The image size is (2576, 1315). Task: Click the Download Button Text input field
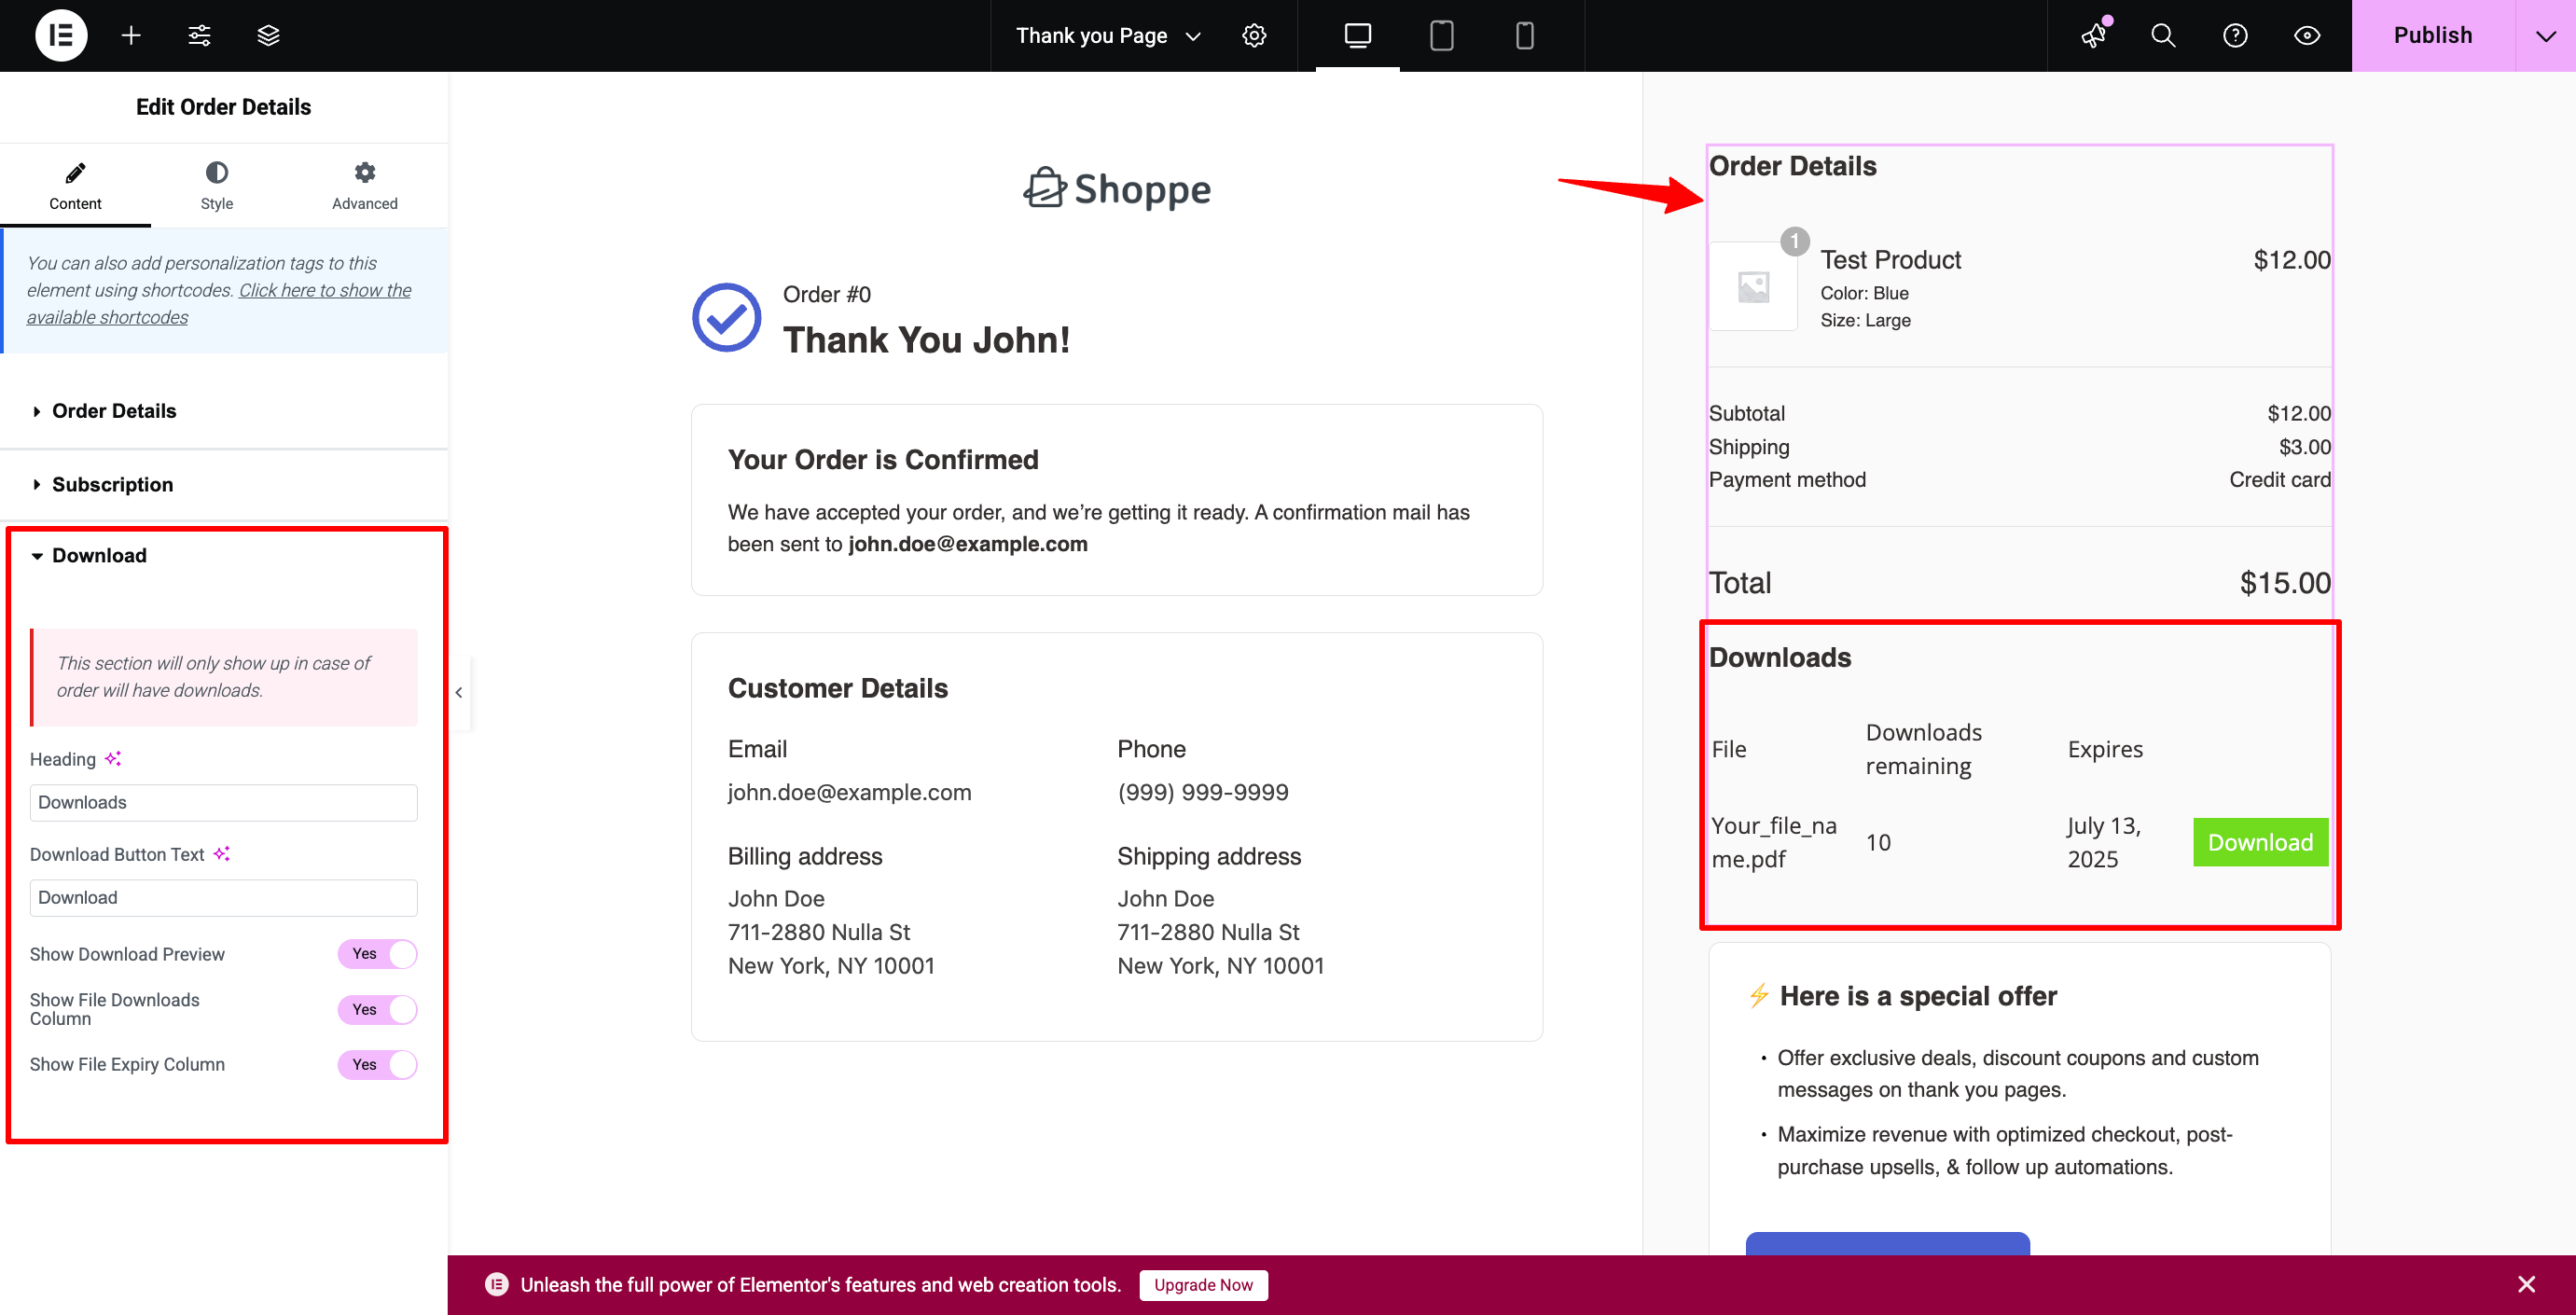223,898
